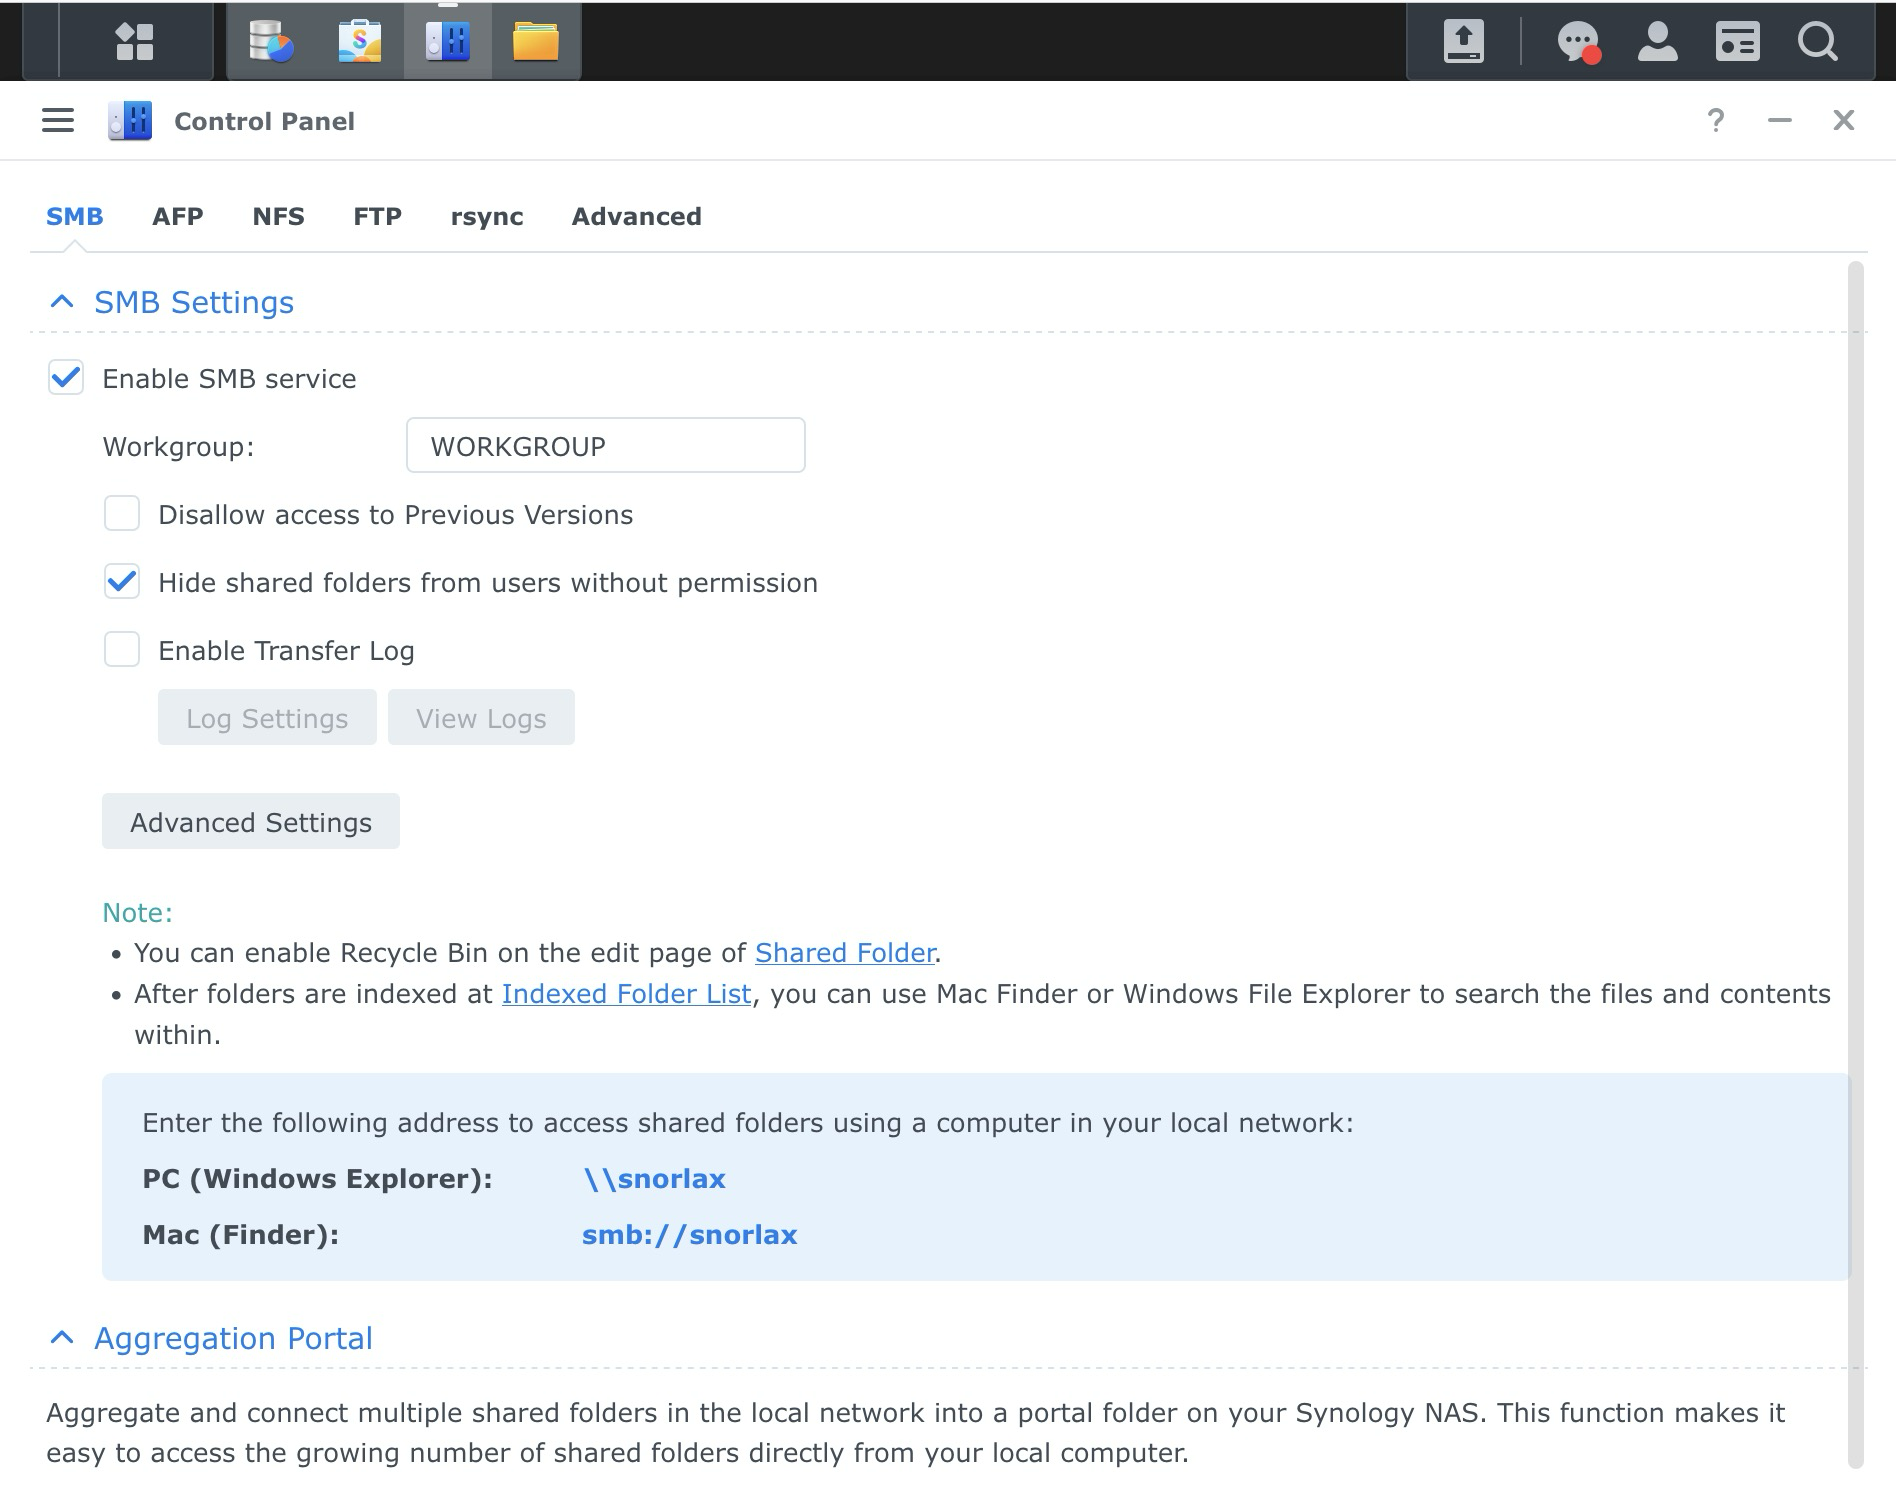
Task: Follow the Shared Folder link
Action: [845, 953]
